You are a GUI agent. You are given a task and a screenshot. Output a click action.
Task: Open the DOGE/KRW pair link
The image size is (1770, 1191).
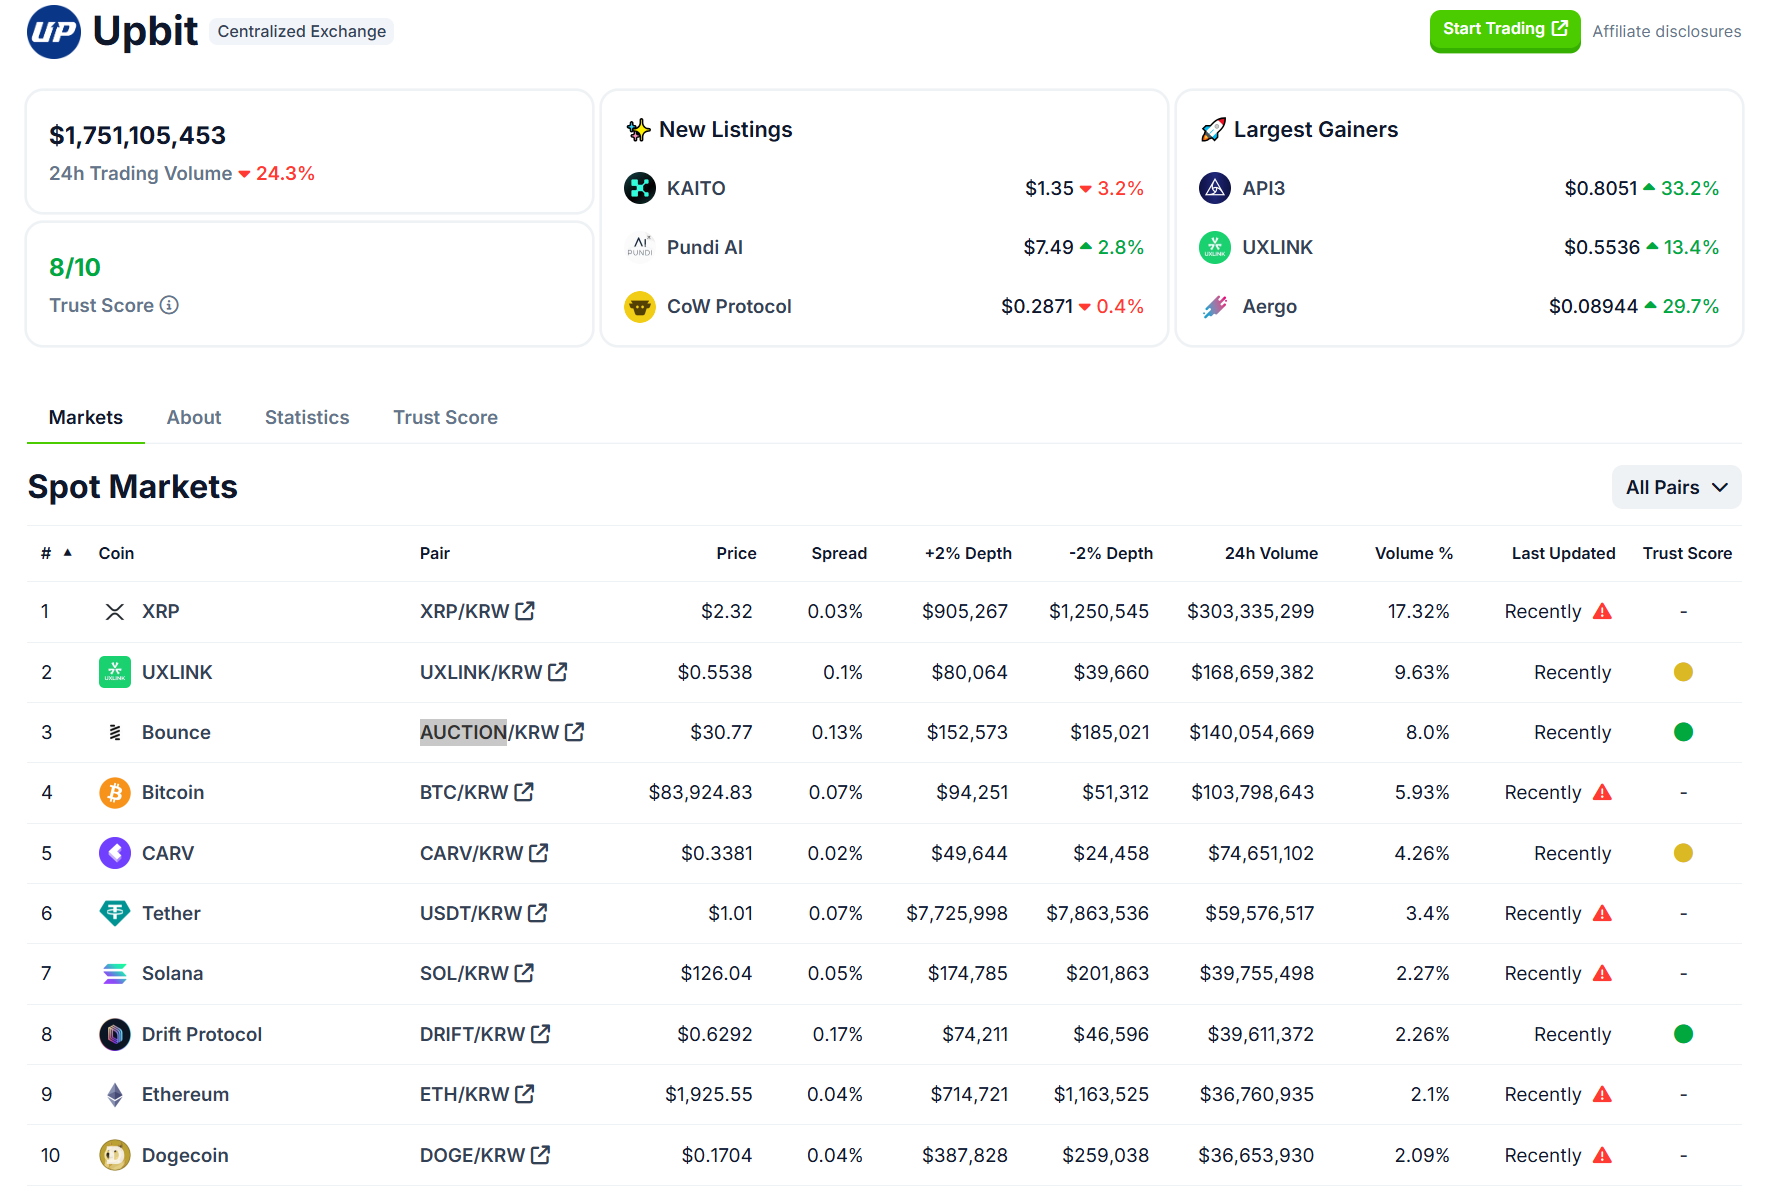point(485,1155)
